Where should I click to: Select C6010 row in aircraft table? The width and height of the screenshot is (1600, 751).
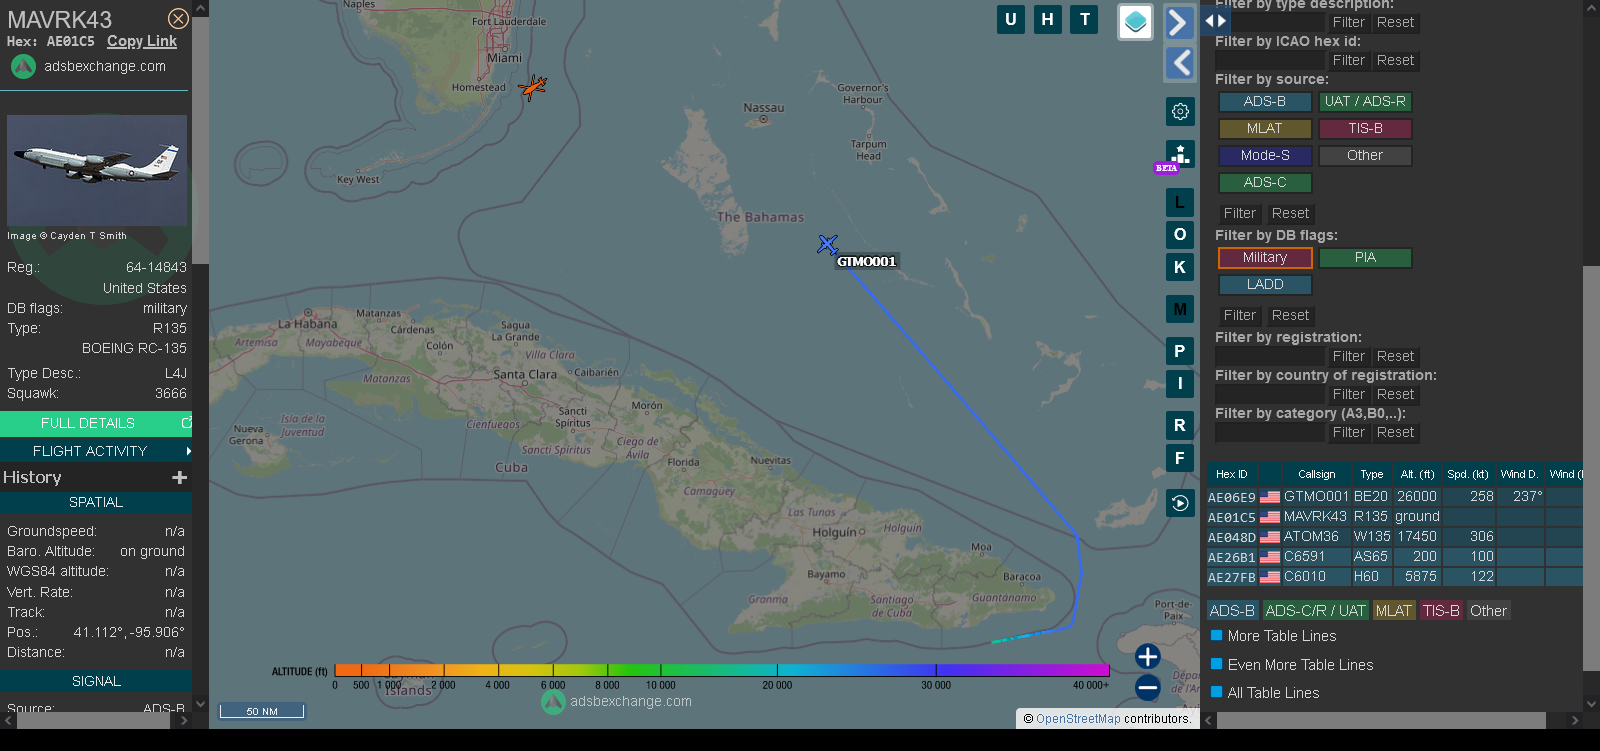click(x=1394, y=576)
